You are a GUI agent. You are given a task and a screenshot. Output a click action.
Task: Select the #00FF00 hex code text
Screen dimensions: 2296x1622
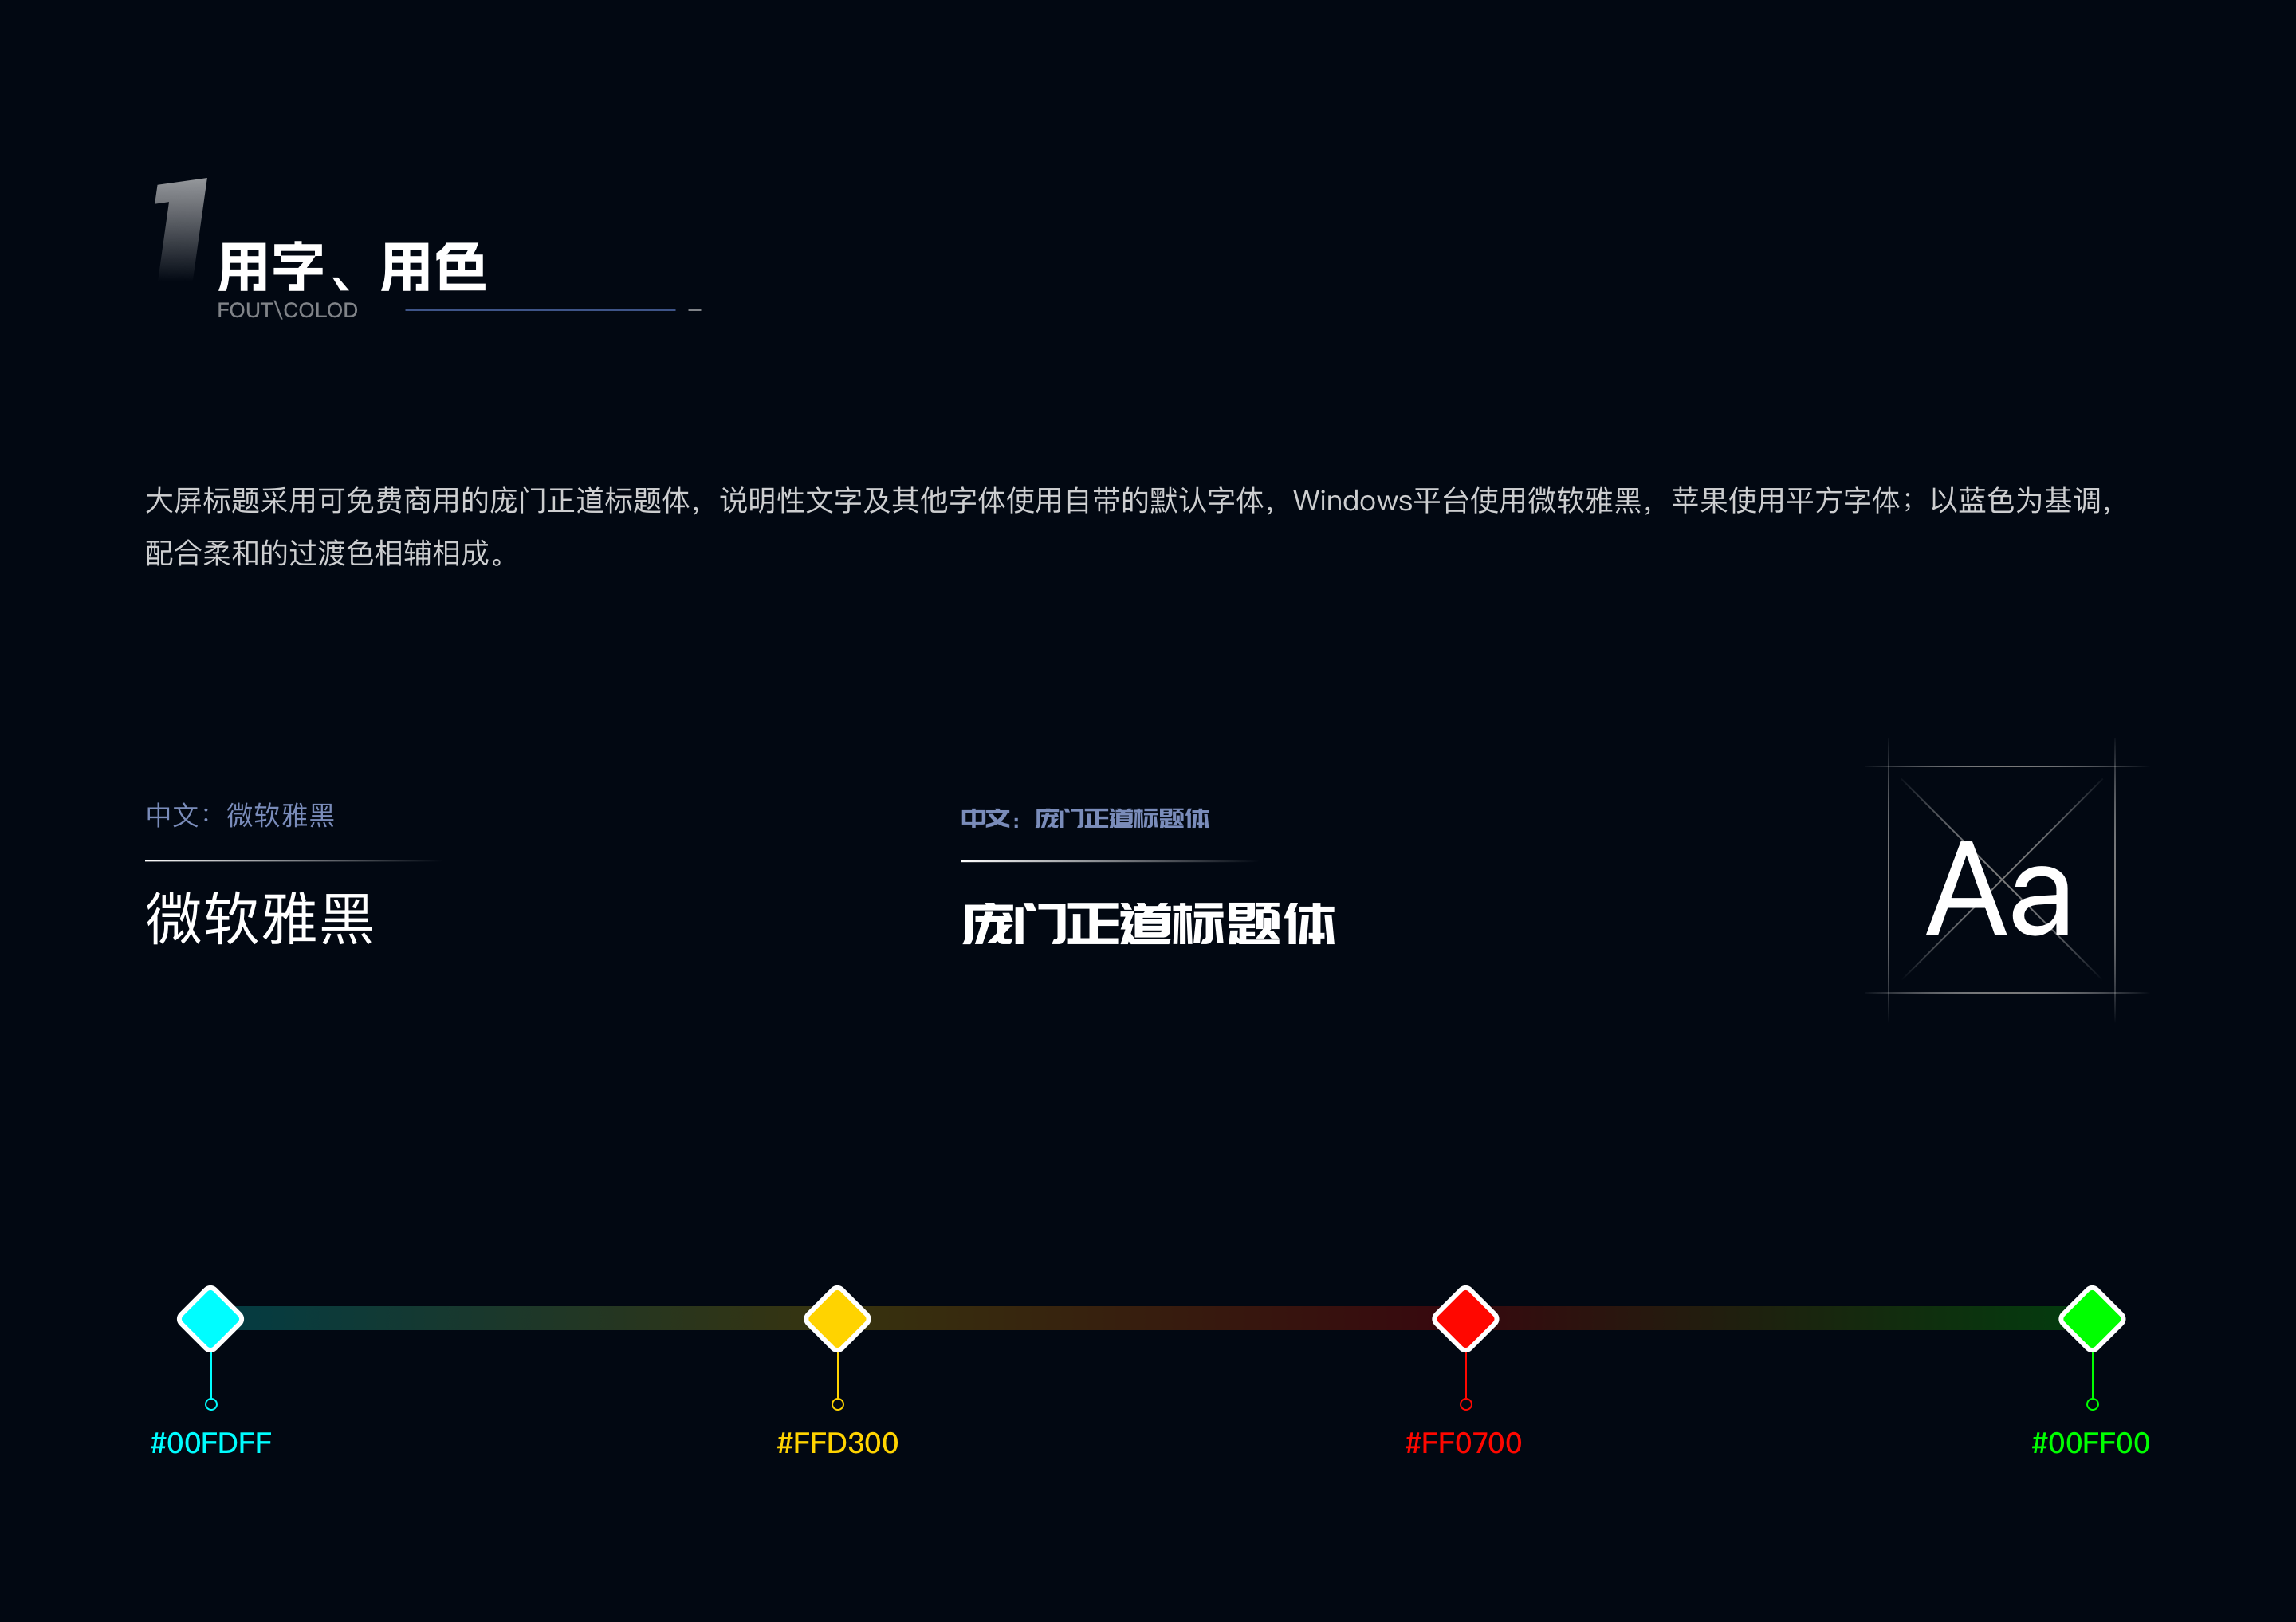pos(2091,1443)
